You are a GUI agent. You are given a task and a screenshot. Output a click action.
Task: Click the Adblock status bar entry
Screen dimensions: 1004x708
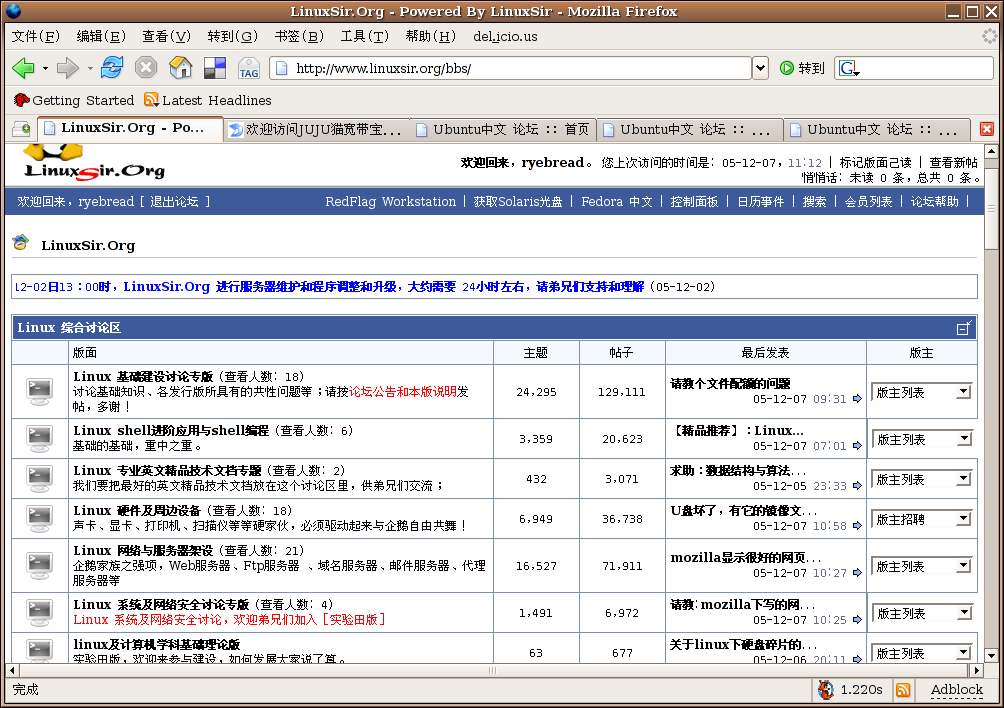[957, 689]
